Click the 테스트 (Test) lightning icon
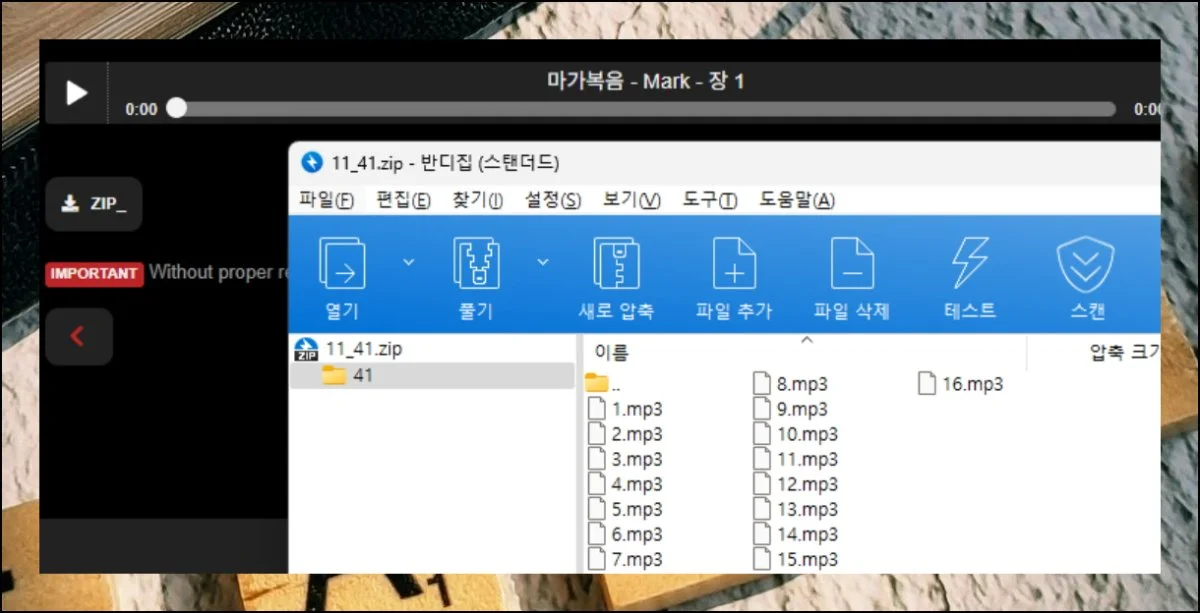Screen dimensions: 1200x613 (x=970, y=265)
